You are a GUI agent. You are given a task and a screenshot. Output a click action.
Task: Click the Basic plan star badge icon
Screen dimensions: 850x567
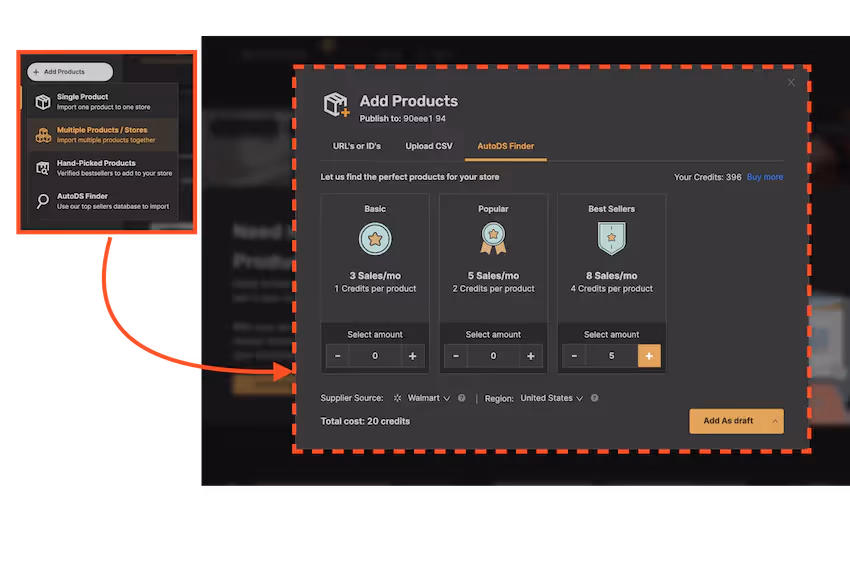pos(375,239)
